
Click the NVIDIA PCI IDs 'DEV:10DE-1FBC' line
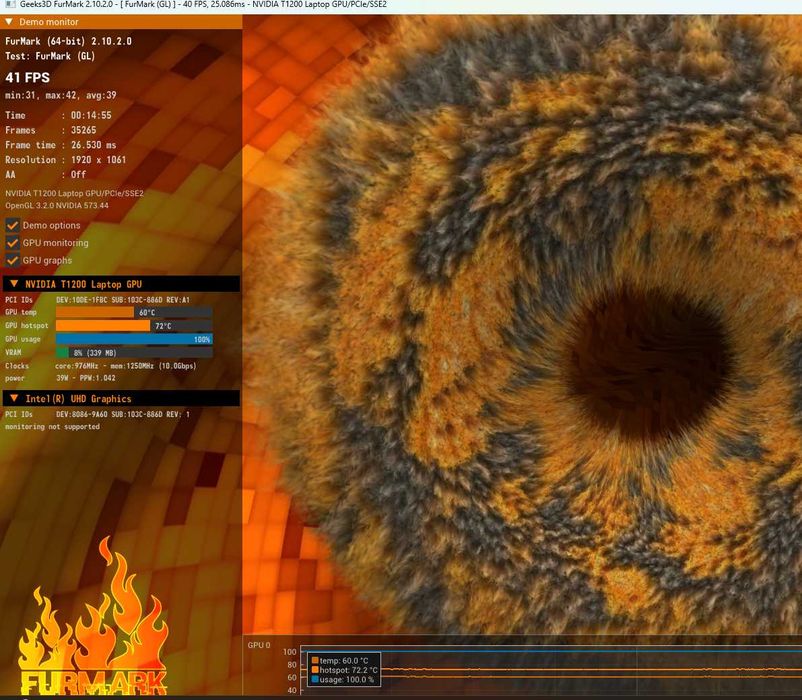(123, 300)
